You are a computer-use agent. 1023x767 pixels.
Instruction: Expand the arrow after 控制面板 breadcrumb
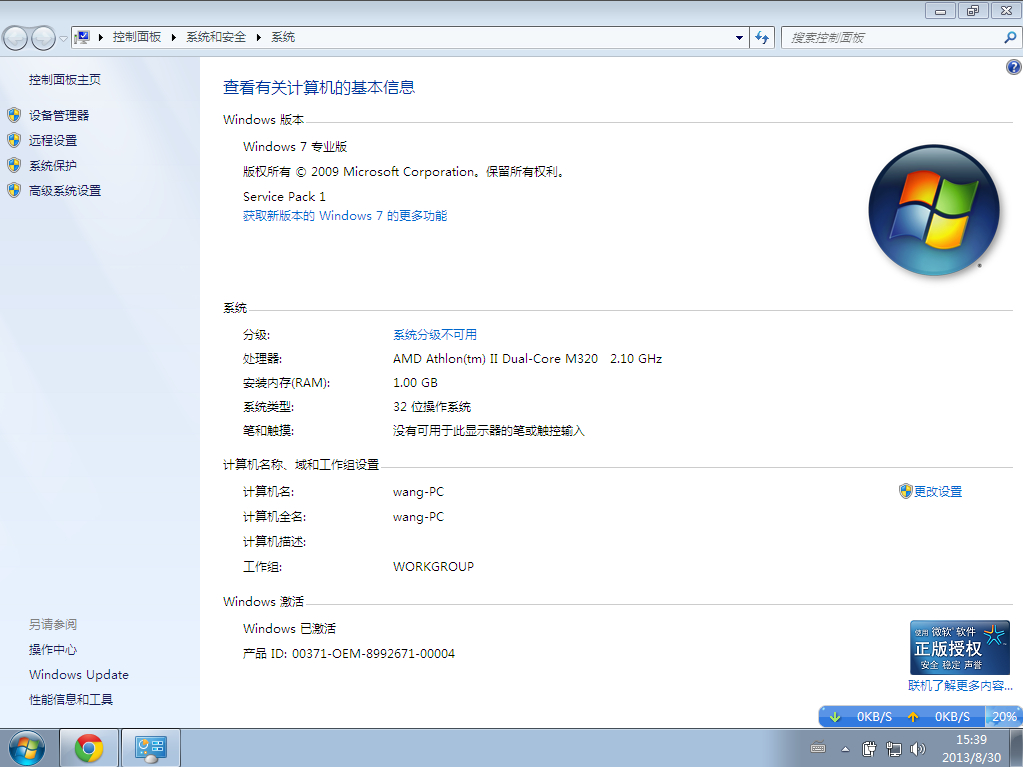174,37
